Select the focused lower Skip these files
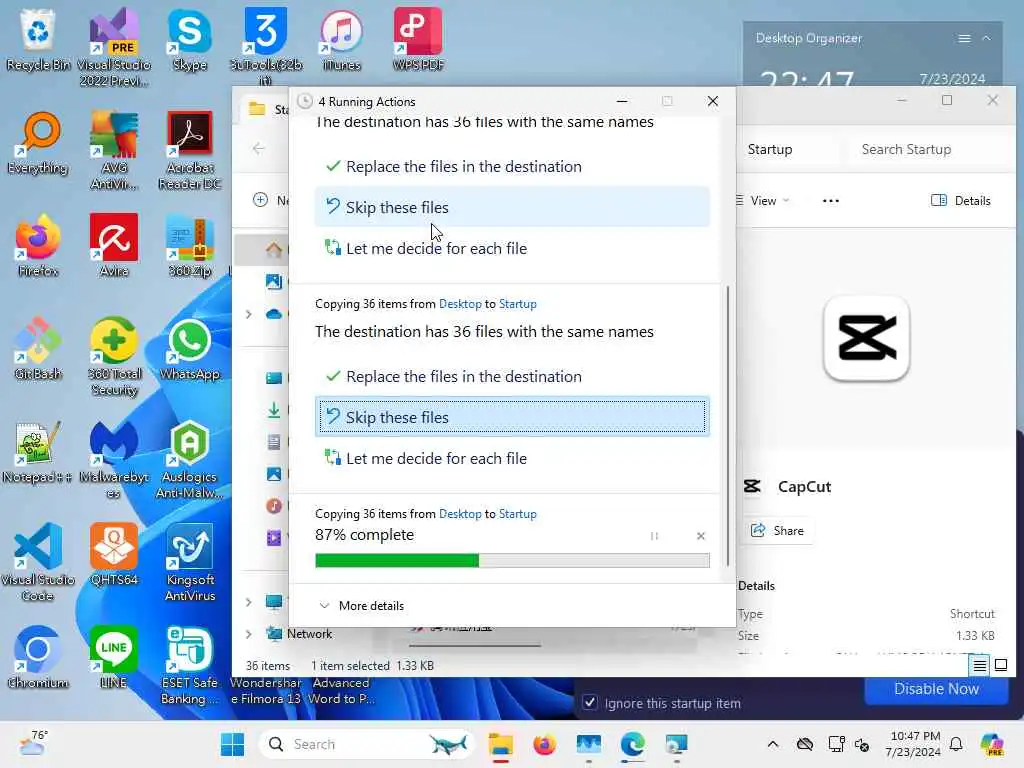Viewport: 1024px width, 768px height. pyautogui.click(x=512, y=417)
